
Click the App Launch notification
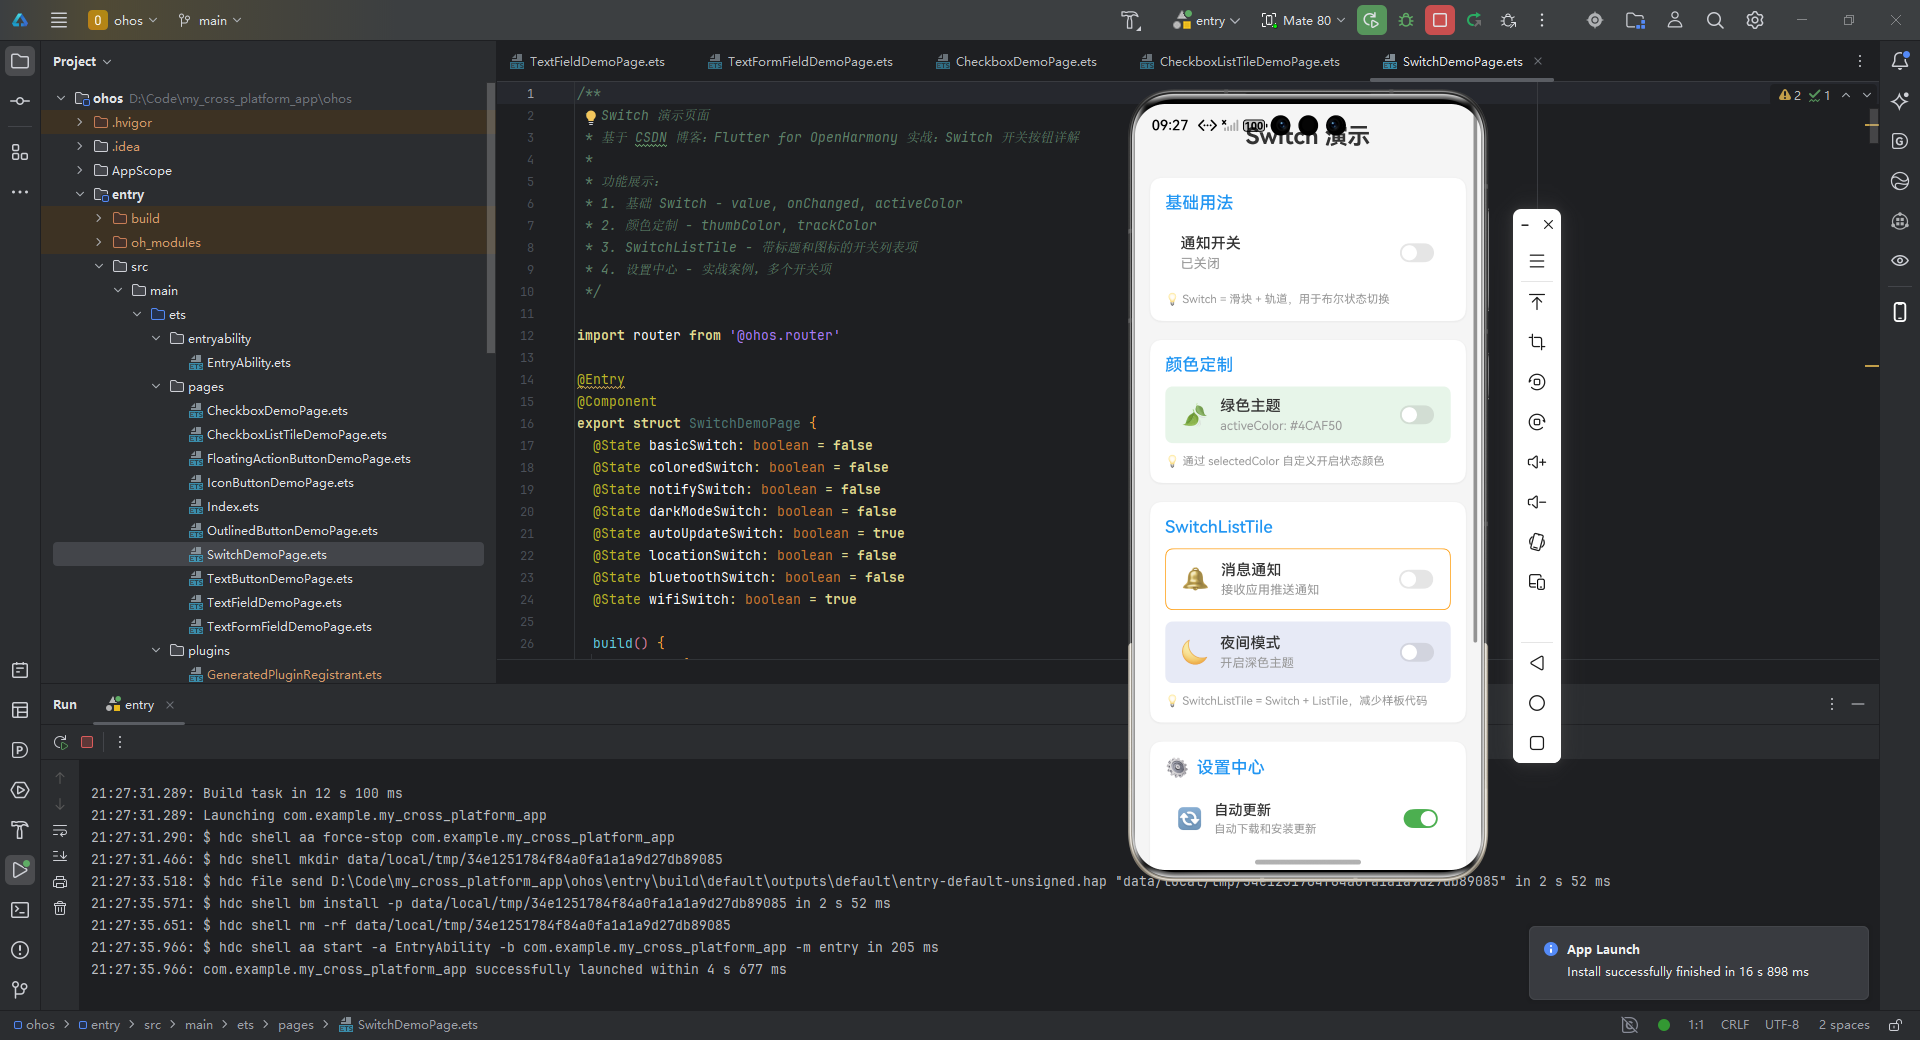tap(1698, 962)
